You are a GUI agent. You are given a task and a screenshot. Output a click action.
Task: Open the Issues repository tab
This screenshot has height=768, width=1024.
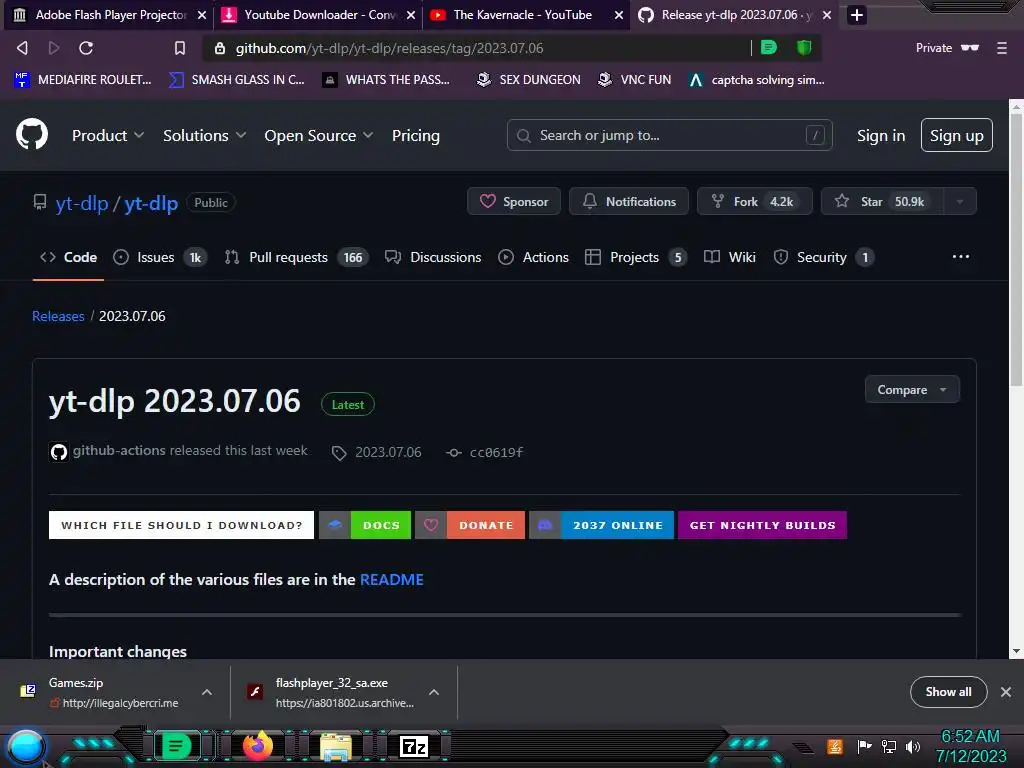[x=160, y=257]
